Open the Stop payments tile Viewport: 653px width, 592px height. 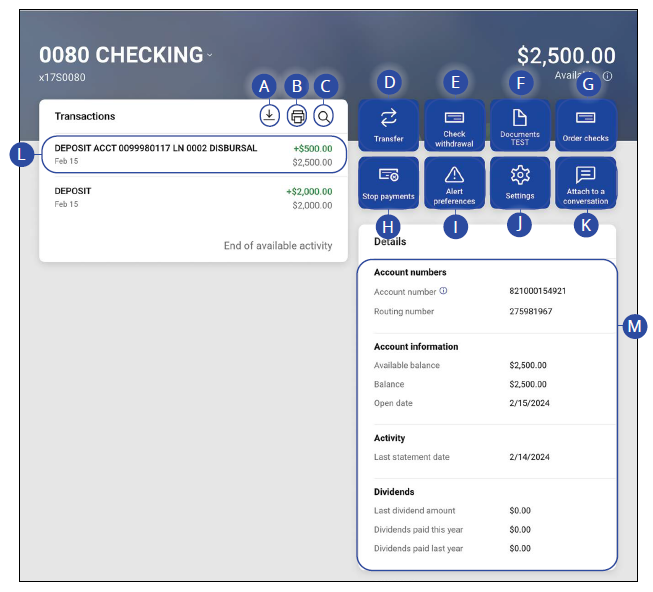389,182
